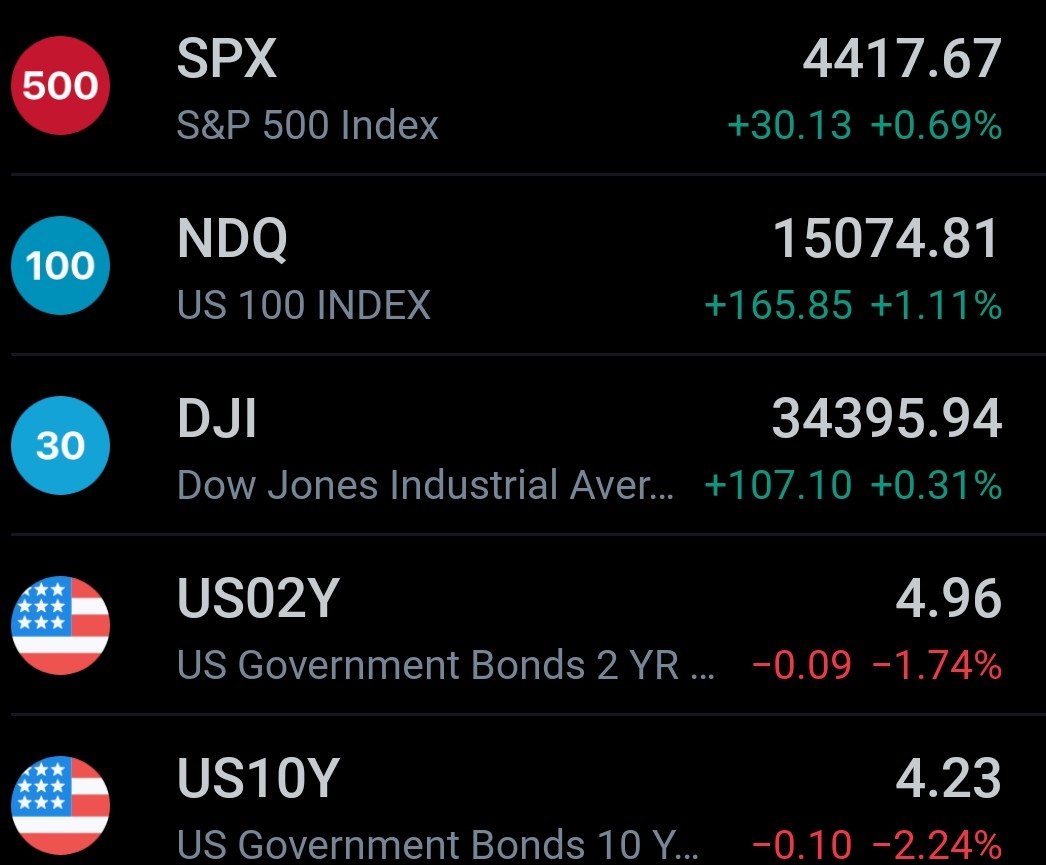
Task: Tap NDQ price 15074.81
Action: click(886, 240)
